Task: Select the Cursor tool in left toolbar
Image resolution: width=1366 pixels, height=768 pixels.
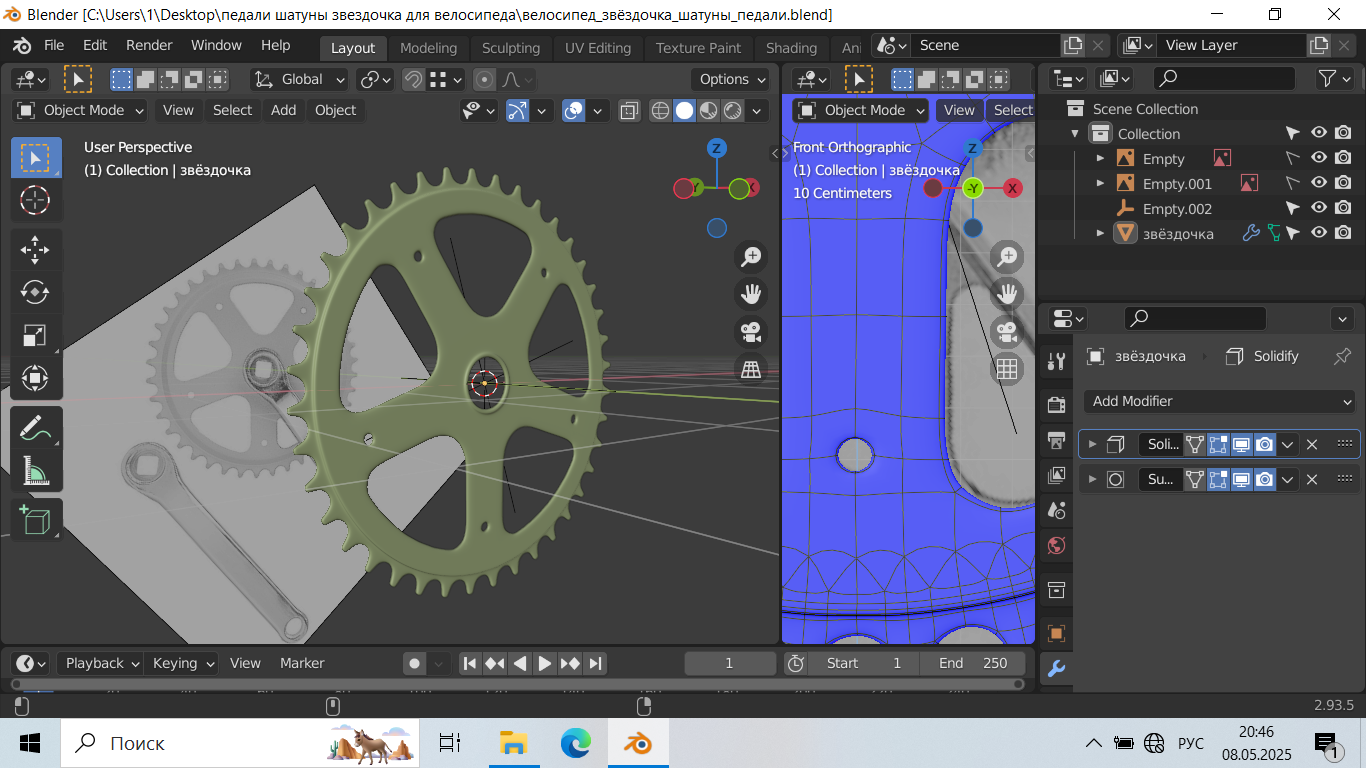Action: pyautogui.click(x=36, y=200)
